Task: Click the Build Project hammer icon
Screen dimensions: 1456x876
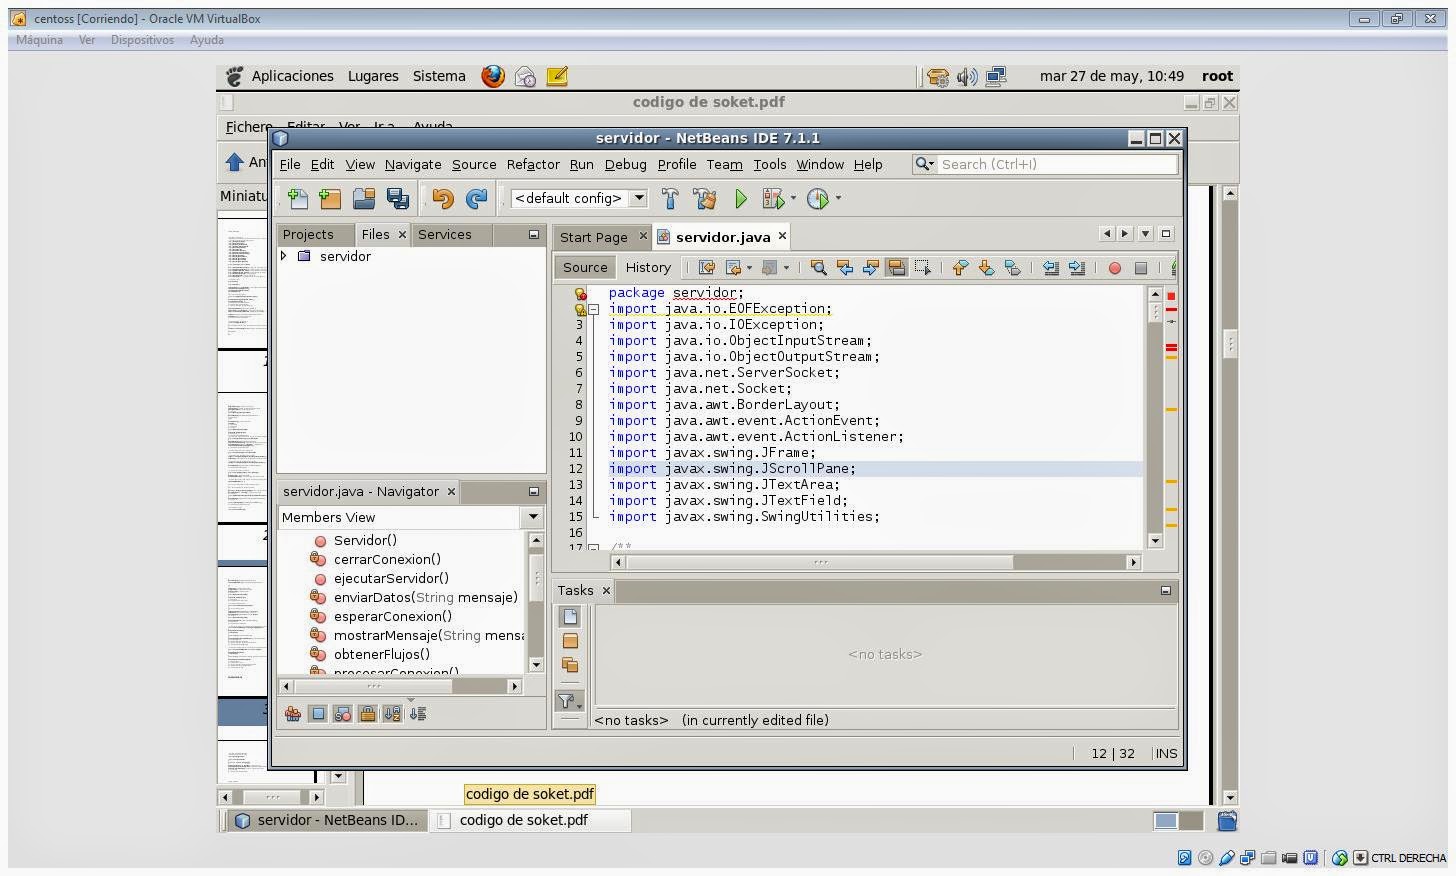Action: [670, 198]
